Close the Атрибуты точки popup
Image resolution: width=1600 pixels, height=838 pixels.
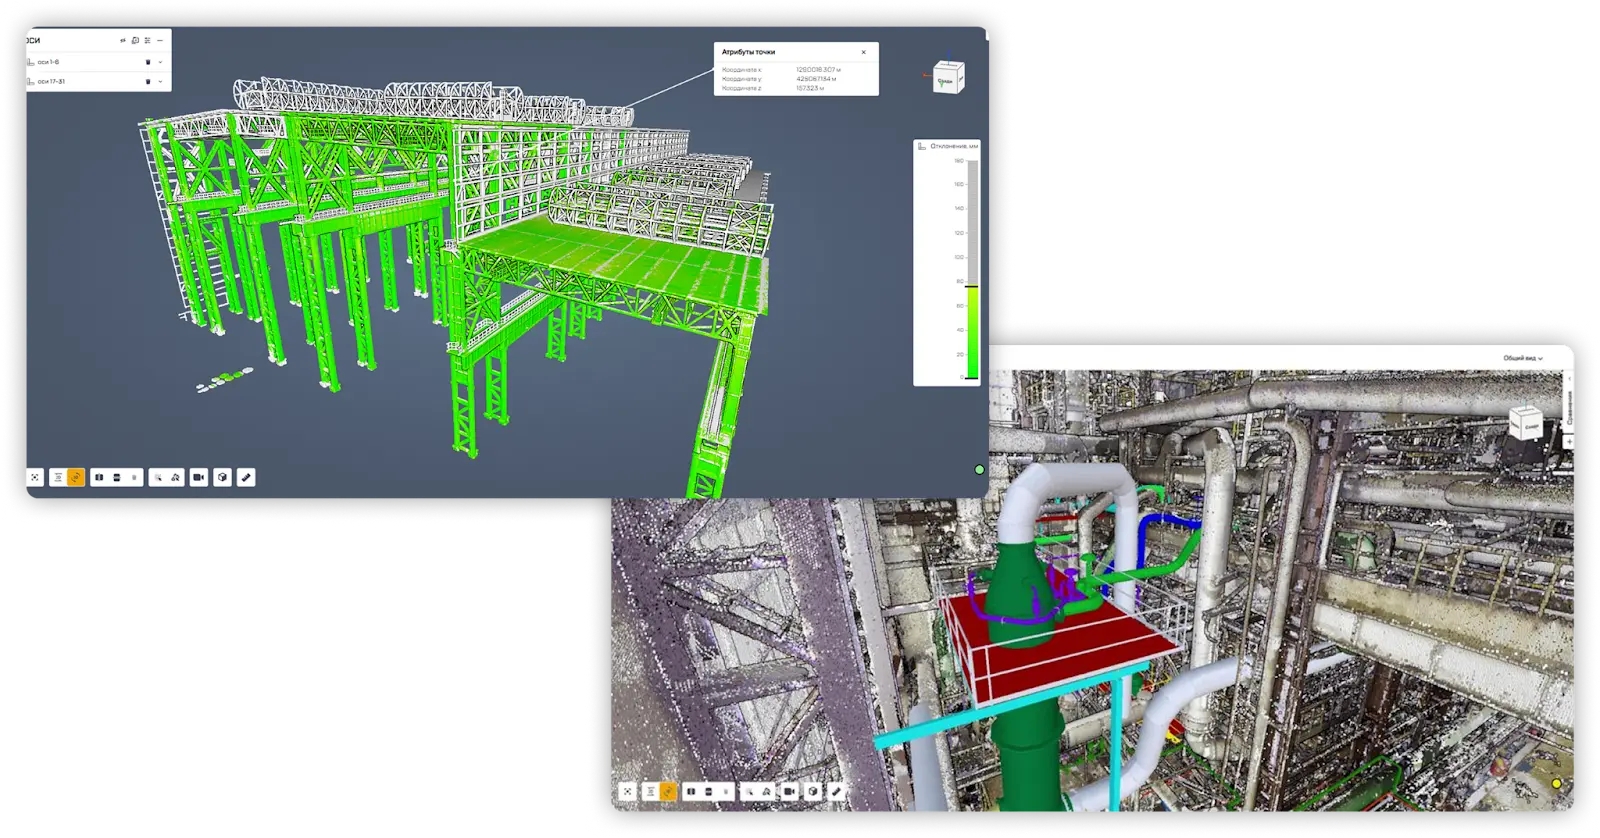864,52
